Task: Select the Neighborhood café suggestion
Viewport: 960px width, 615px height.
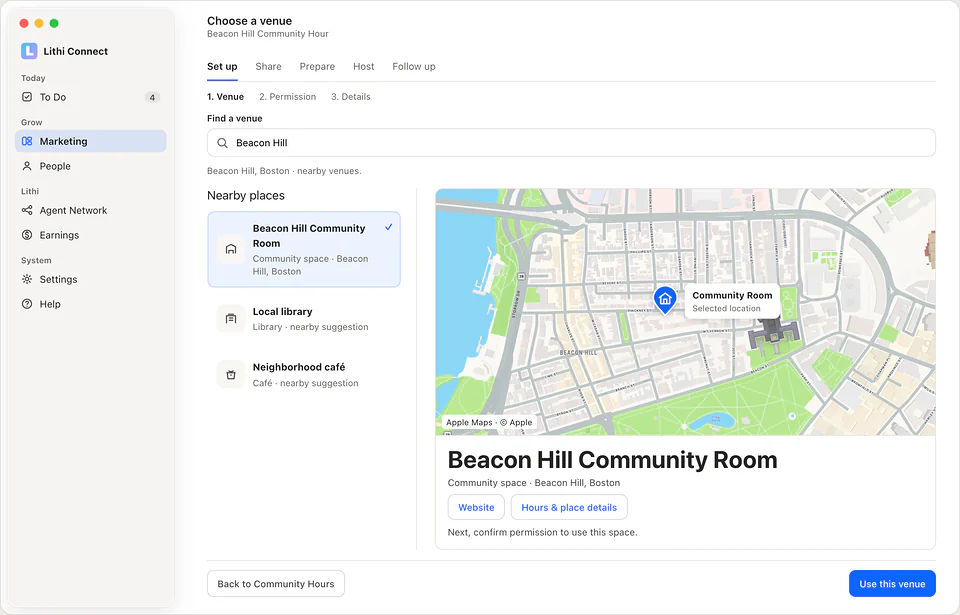Action: coord(304,375)
